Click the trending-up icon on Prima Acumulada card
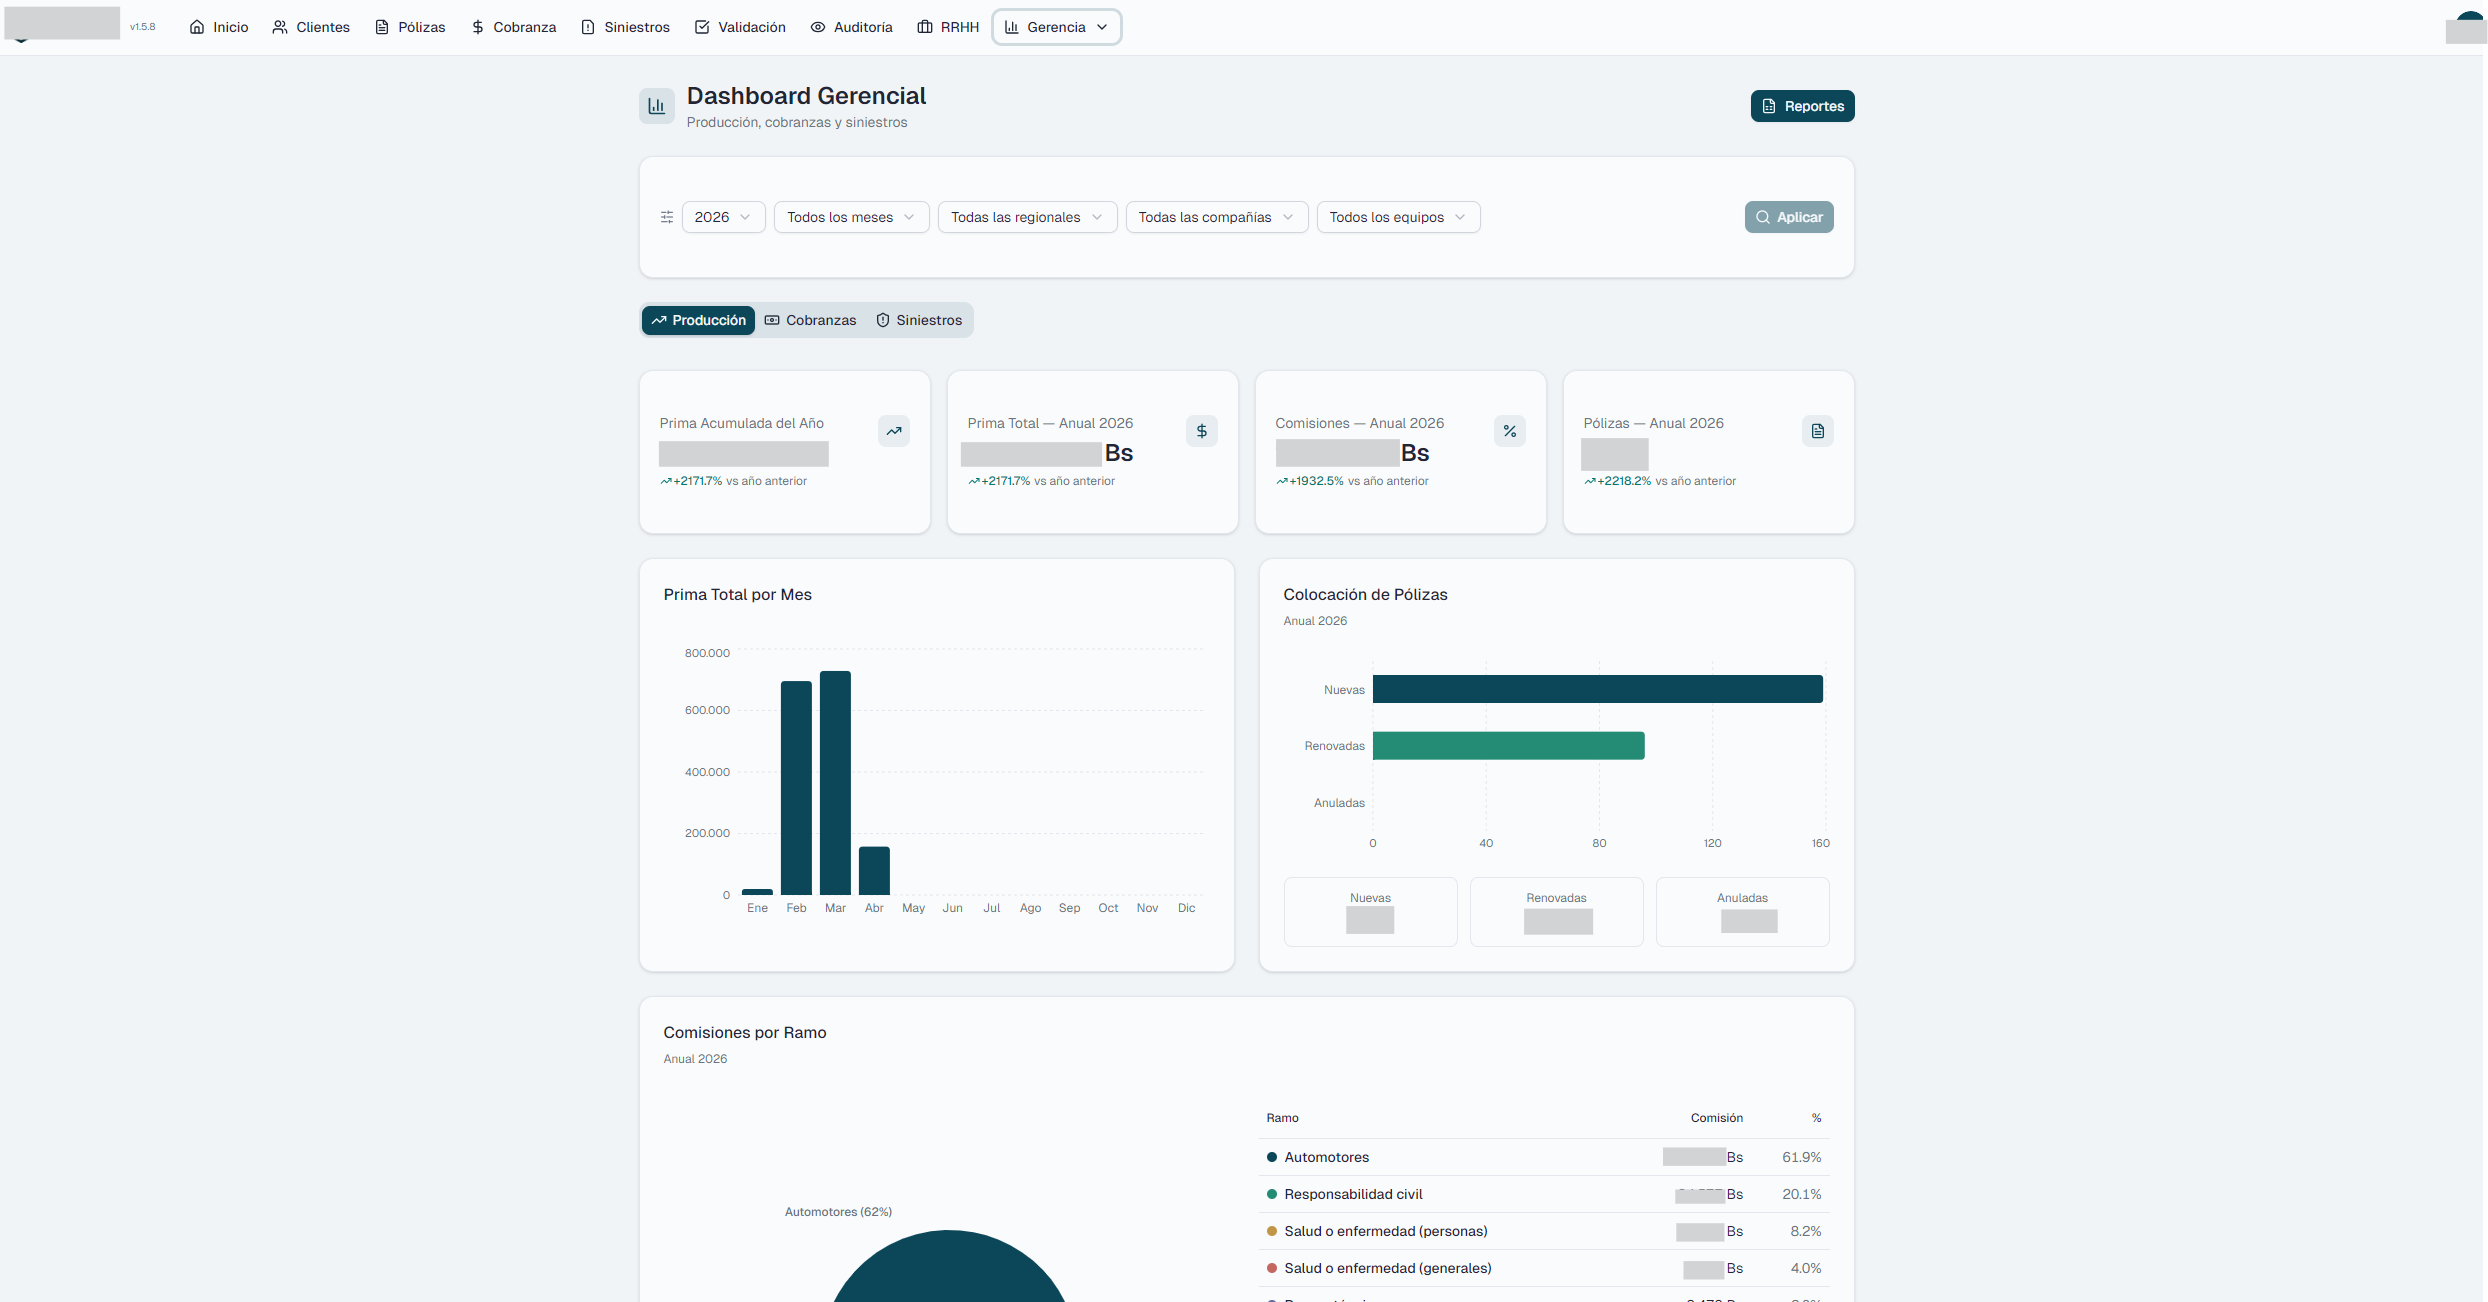Viewport: 2488px width, 1302px height. [x=893, y=431]
